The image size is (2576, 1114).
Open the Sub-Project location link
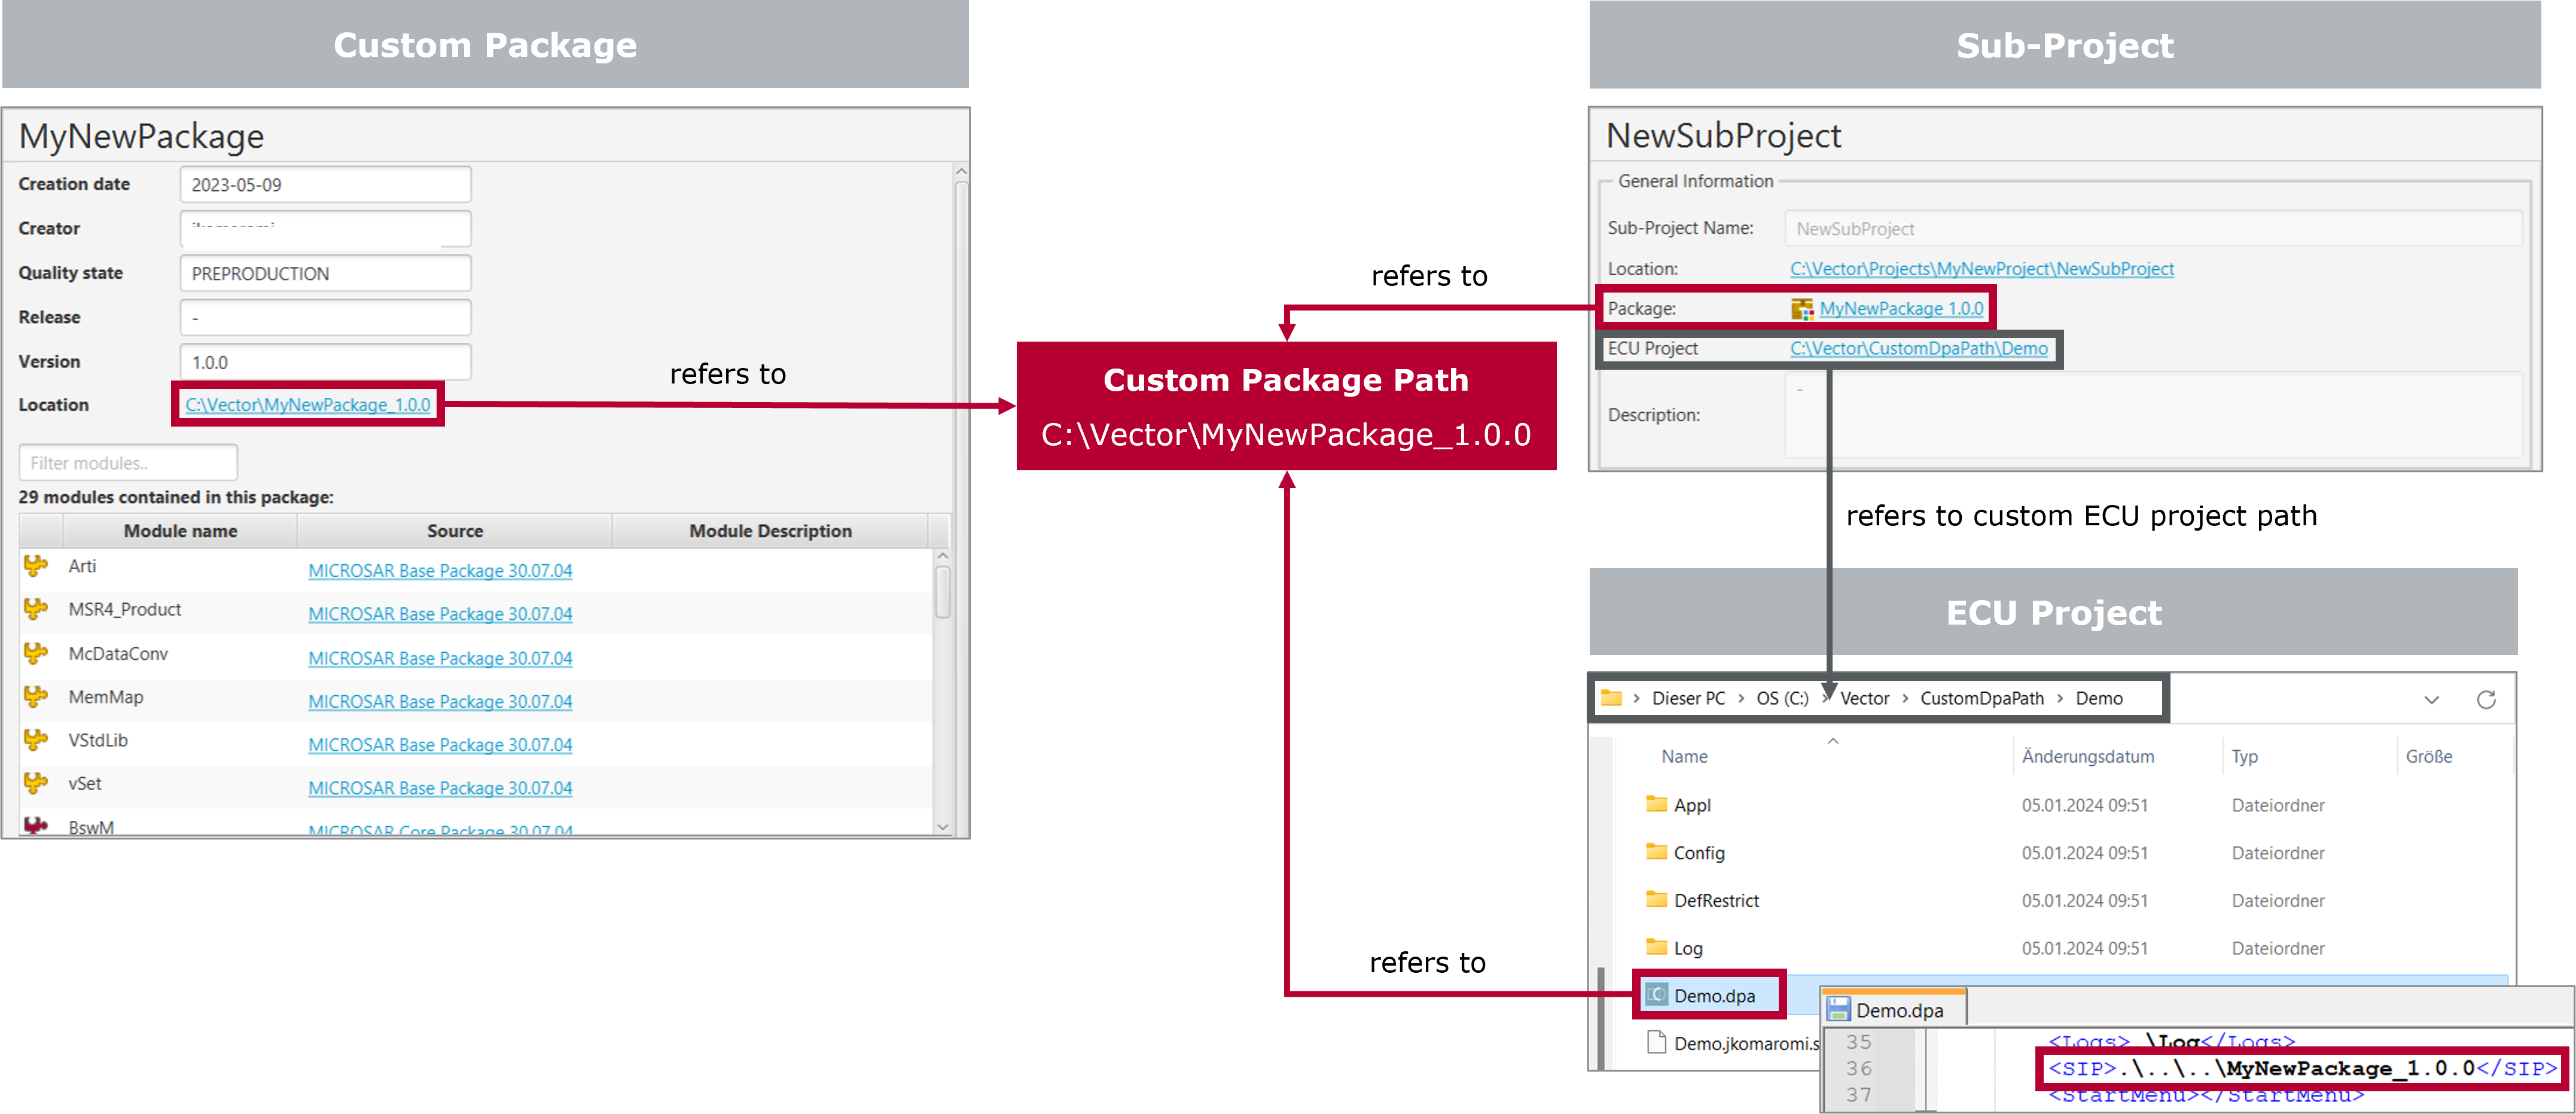[x=1981, y=269]
